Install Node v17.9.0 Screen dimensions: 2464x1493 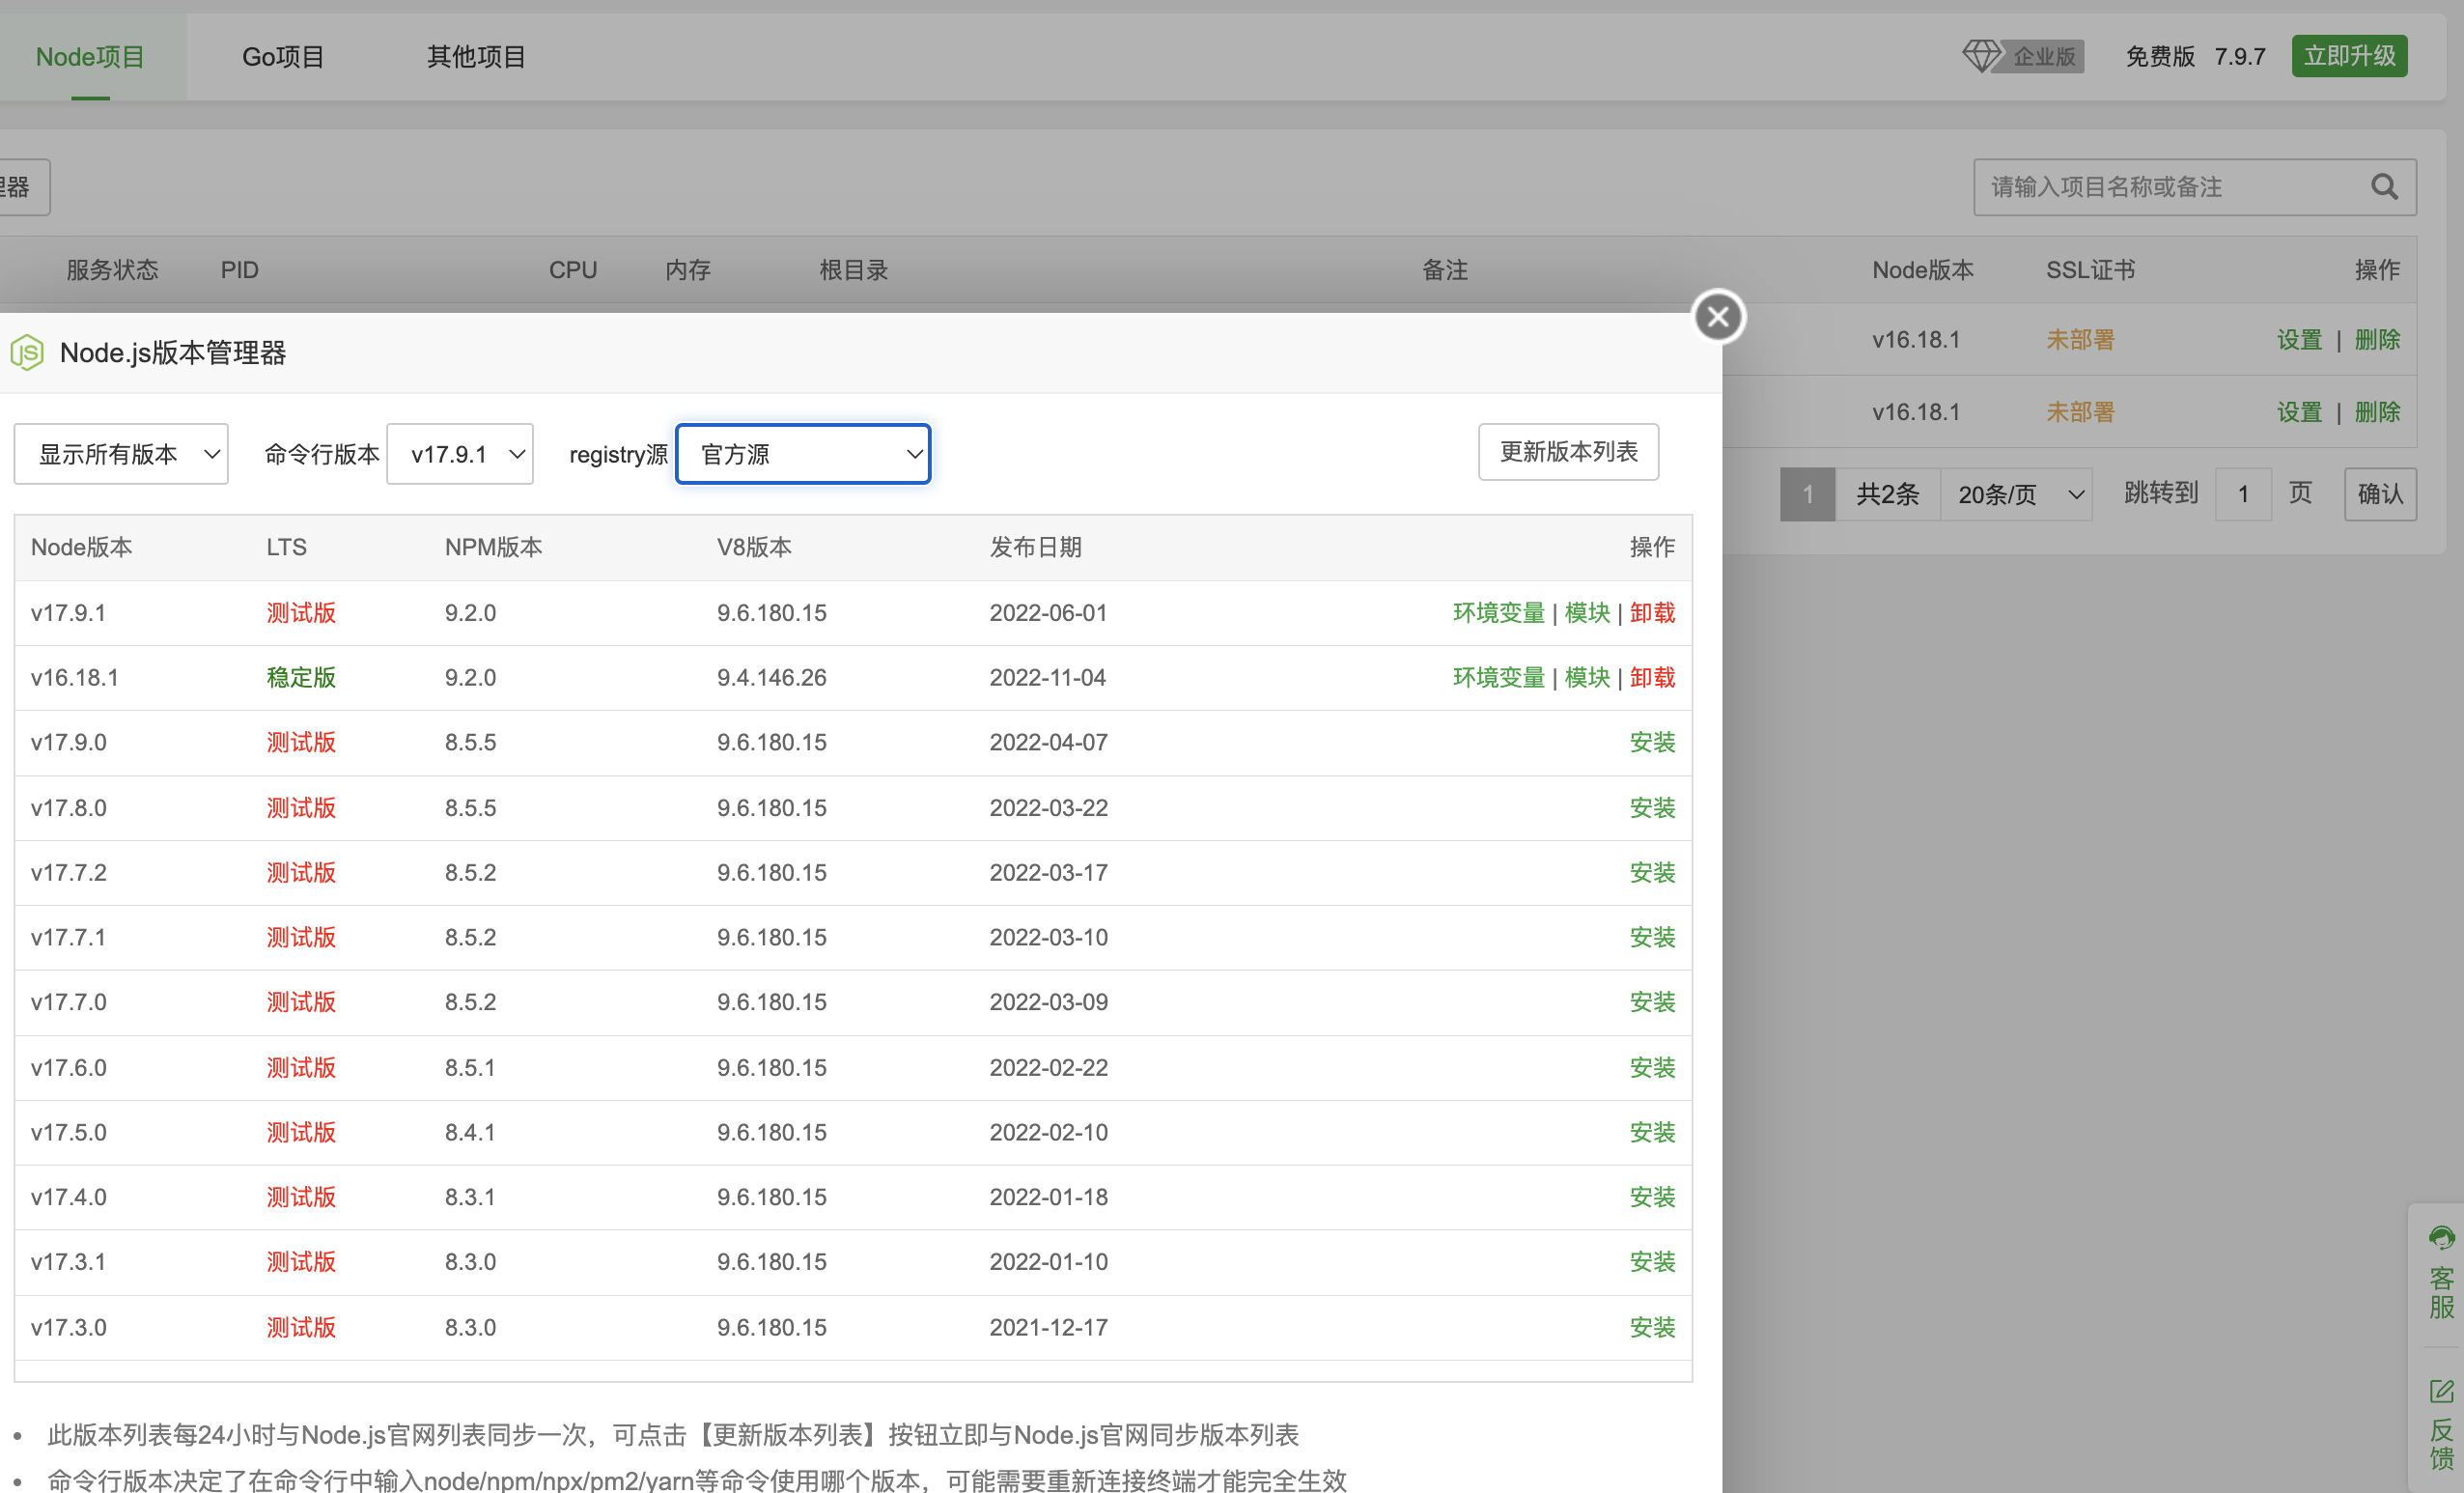[1652, 743]
